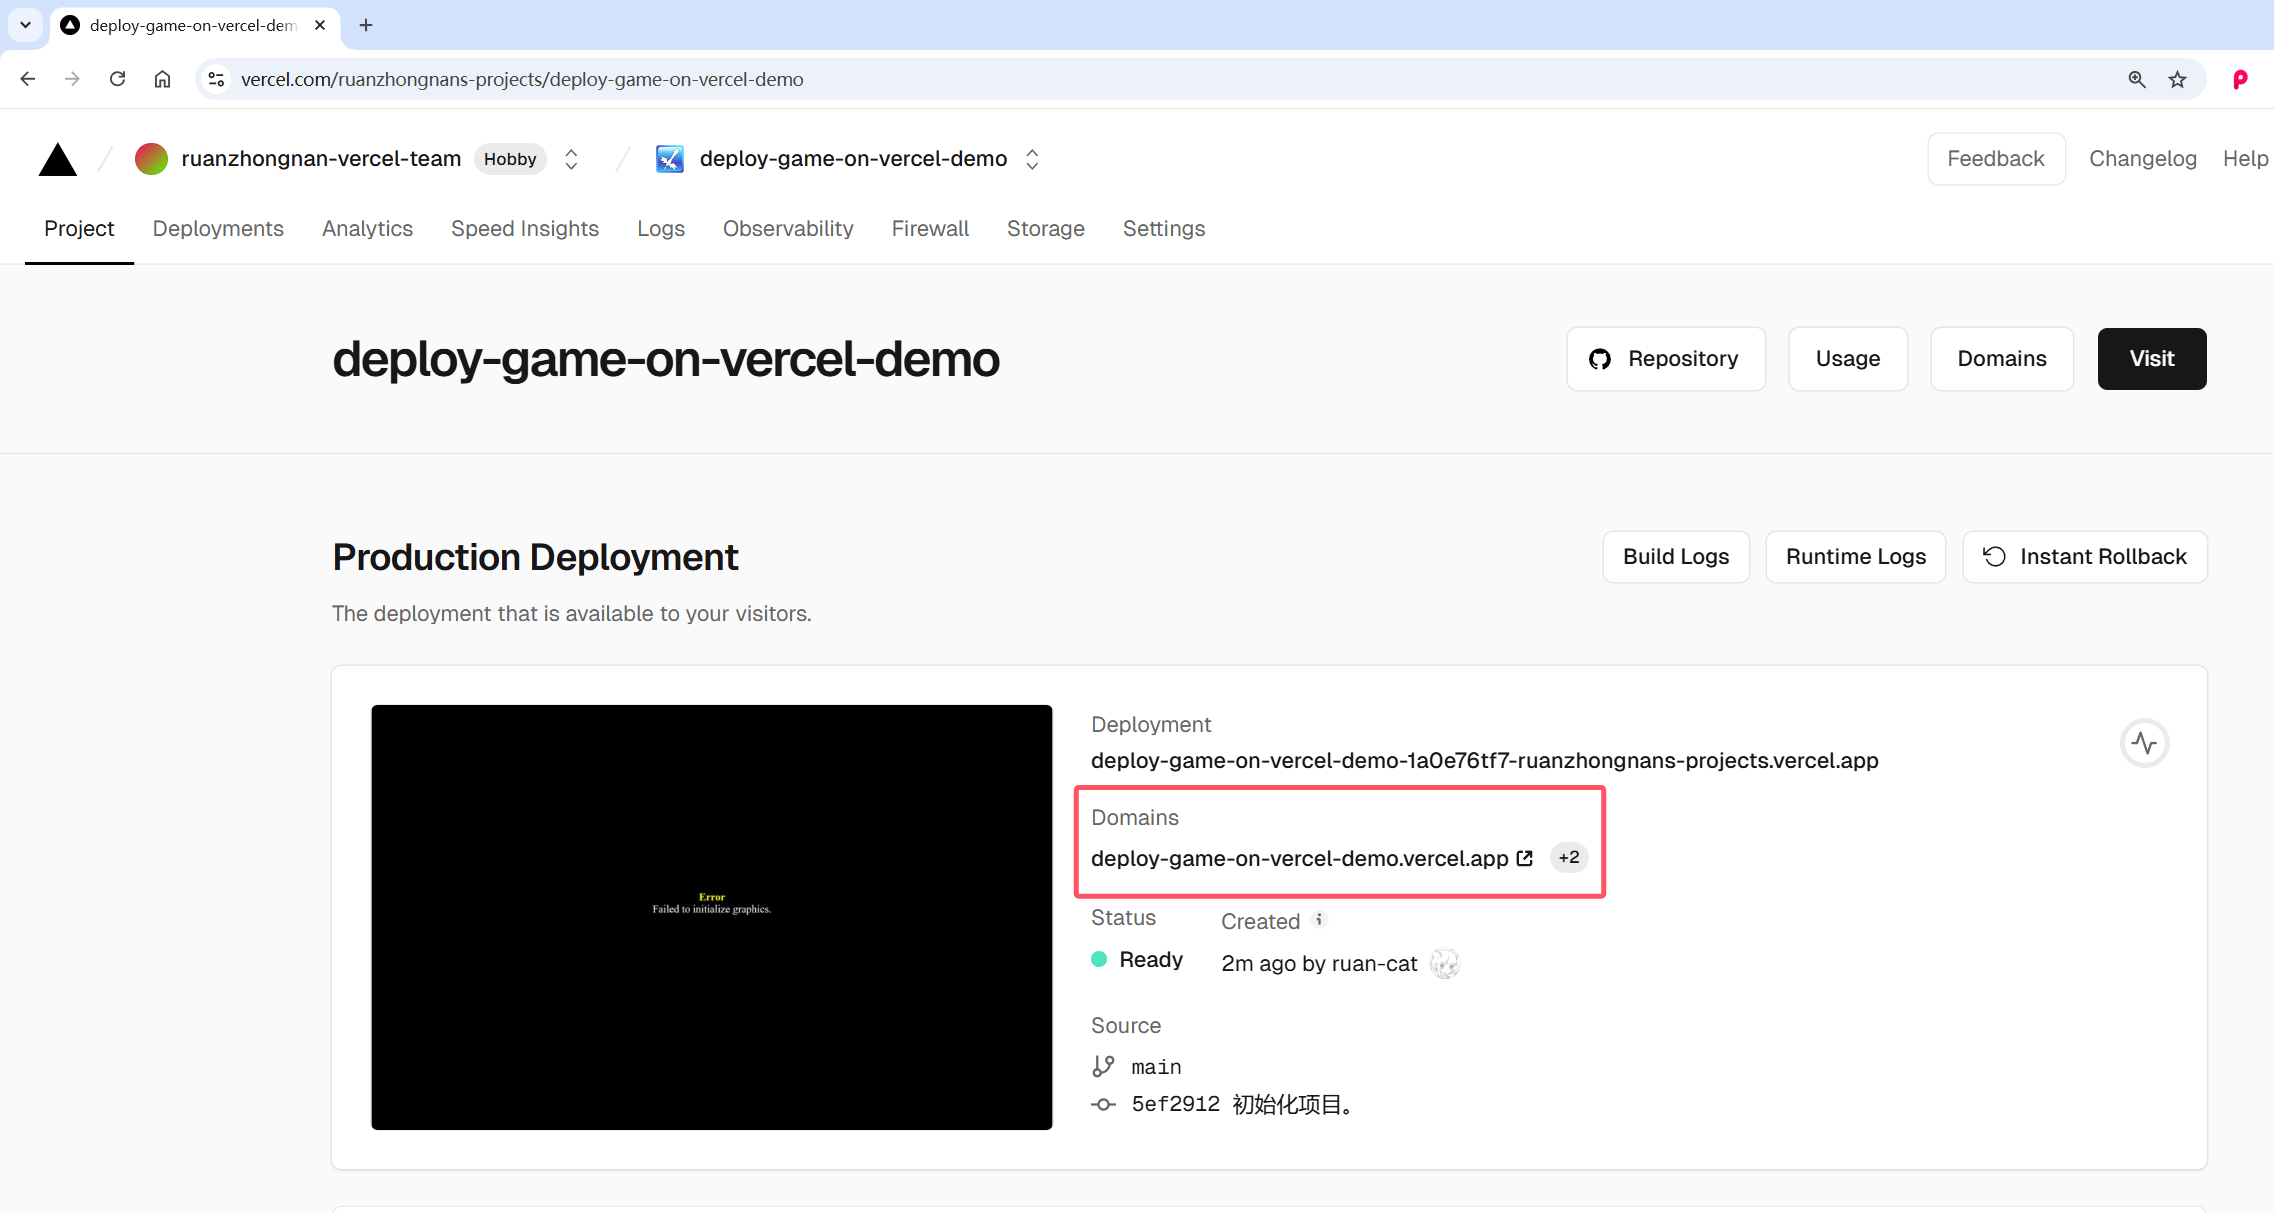Open the Changelog link
This screenshot has width=2274, height=1213.
pos(2143,159)
